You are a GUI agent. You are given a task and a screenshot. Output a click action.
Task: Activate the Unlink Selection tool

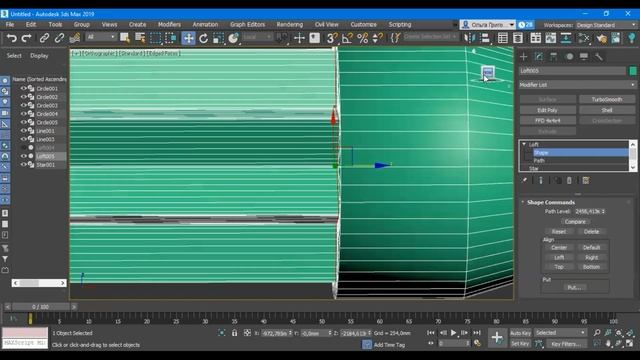(59, 38)
